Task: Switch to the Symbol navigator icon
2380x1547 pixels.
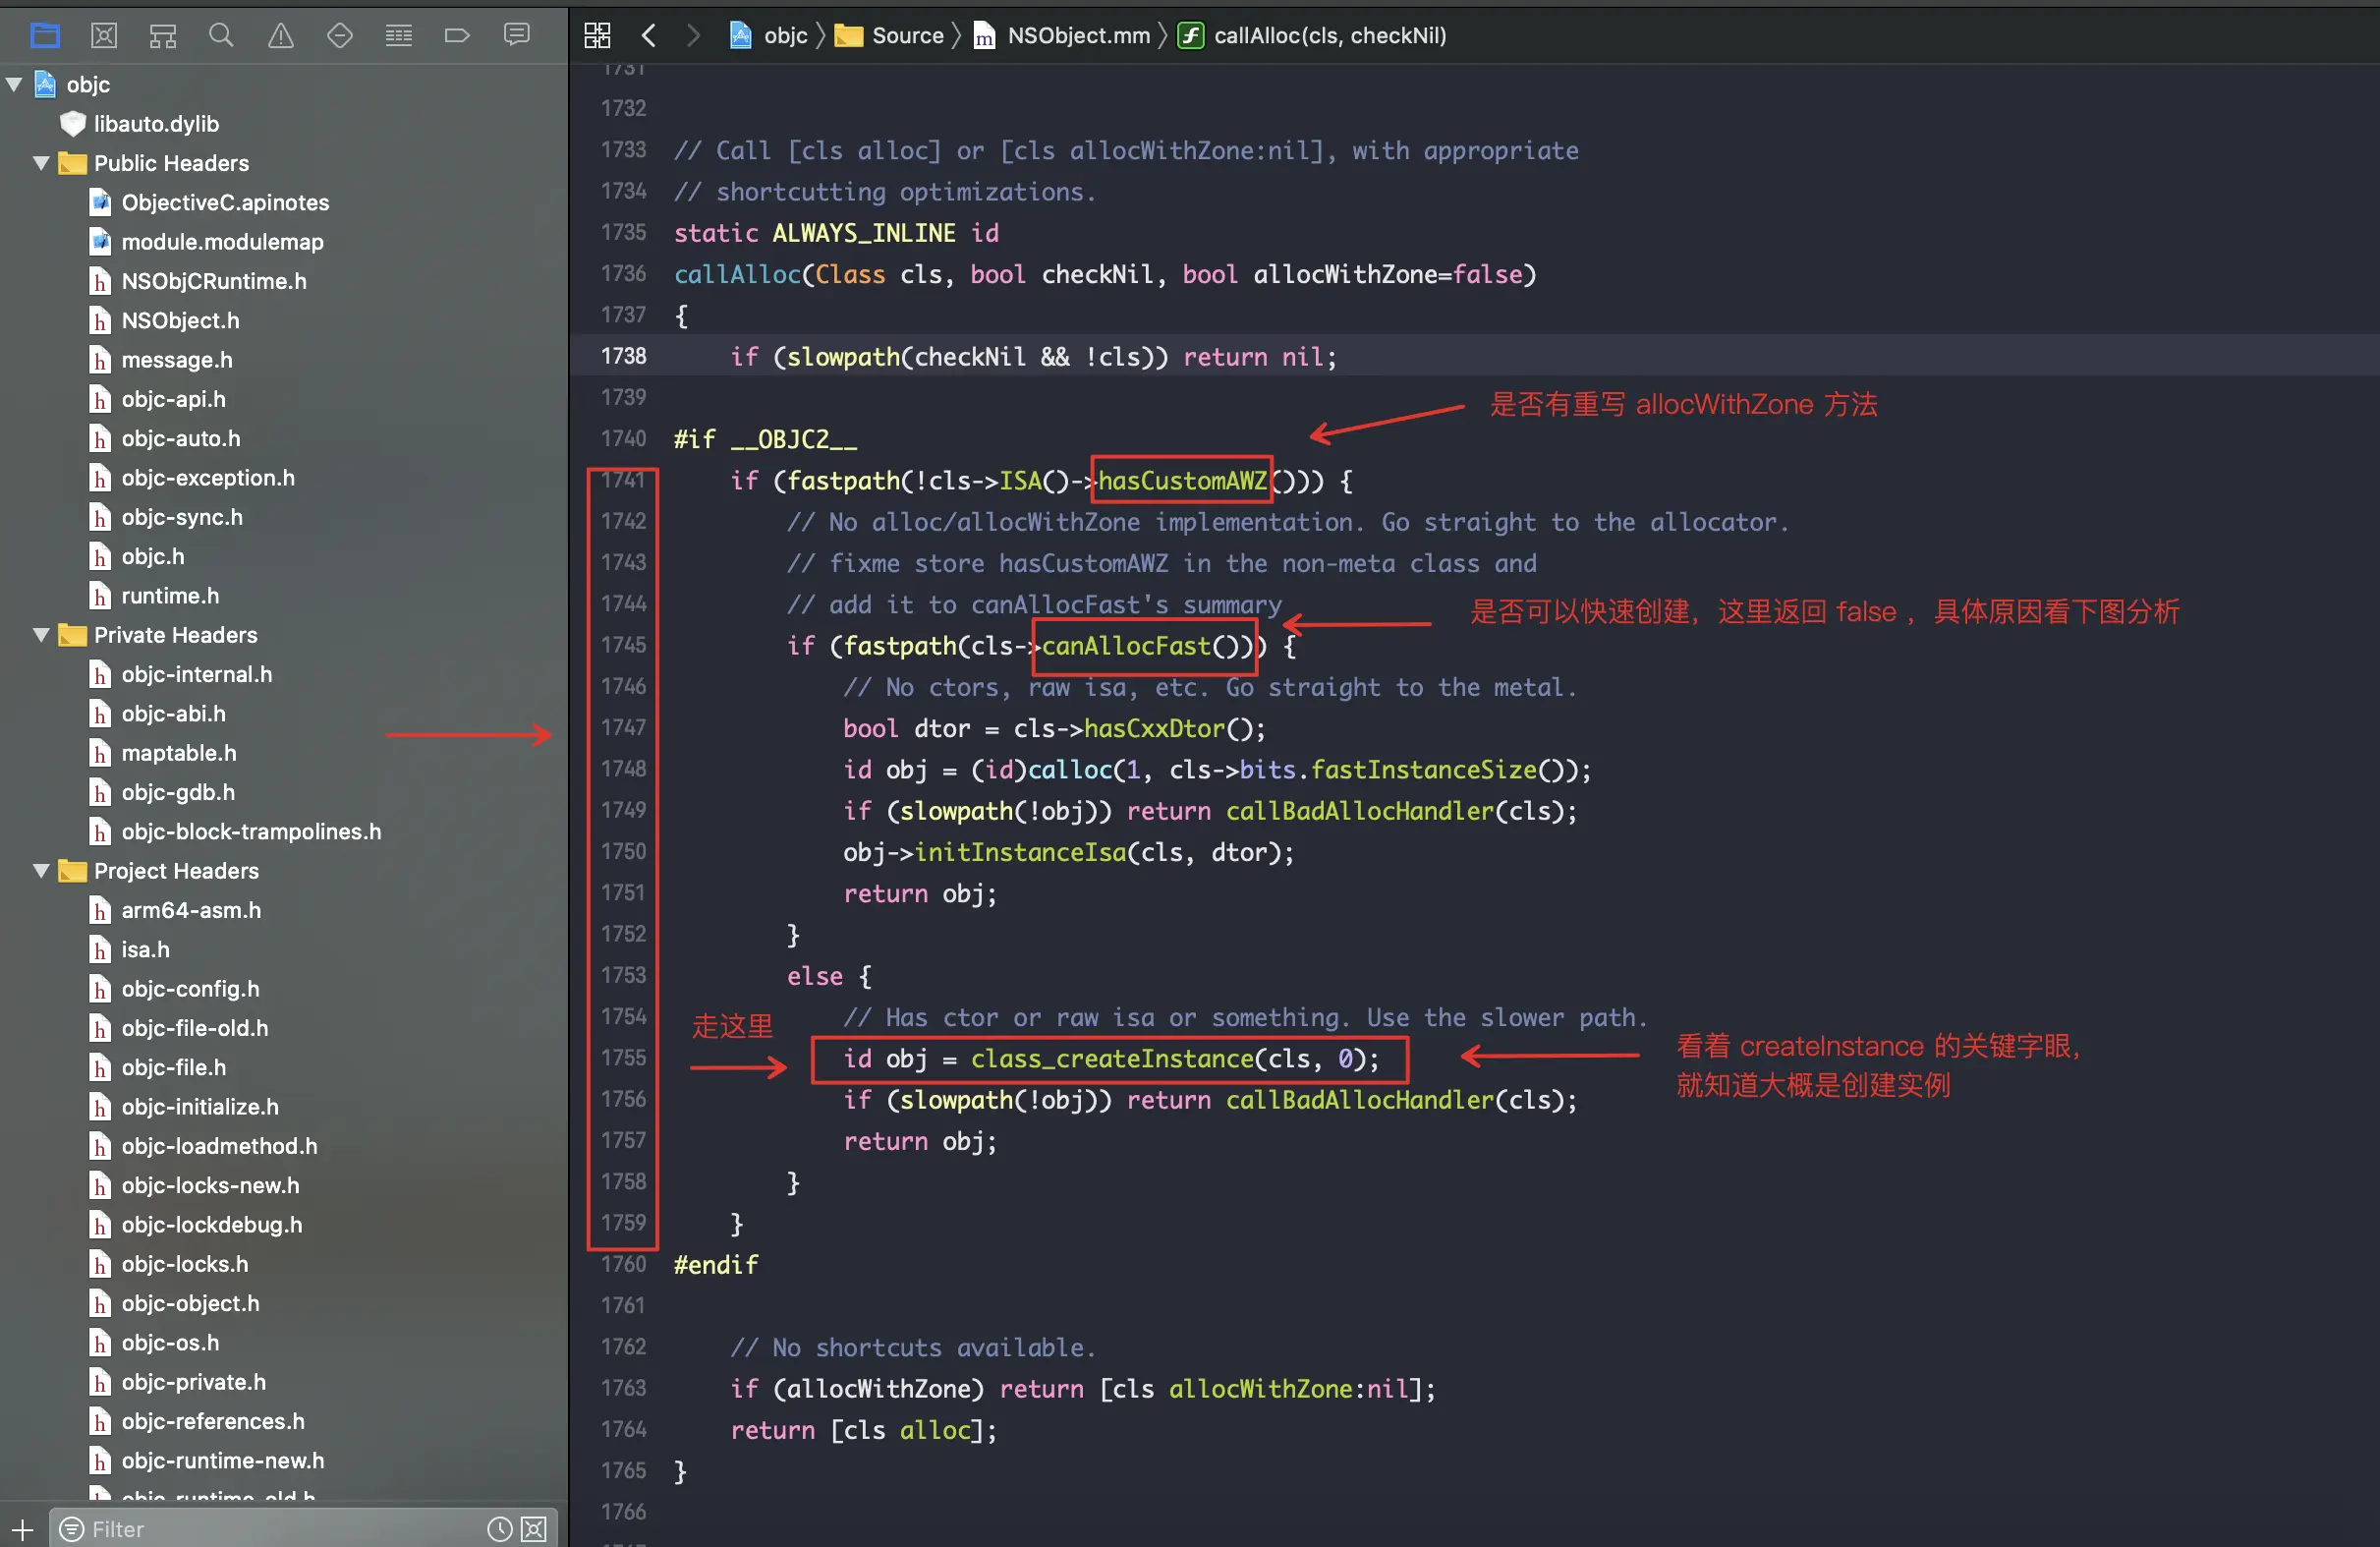Action: [x=162, y=36]
